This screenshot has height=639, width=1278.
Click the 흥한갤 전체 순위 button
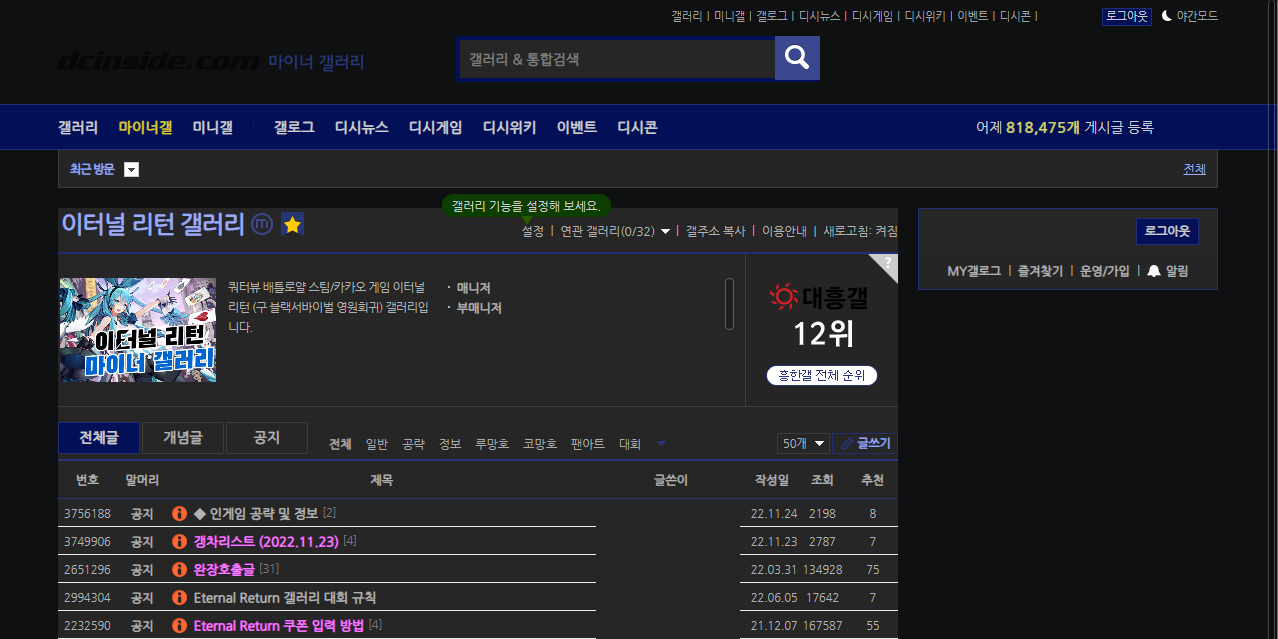(822, 375)
